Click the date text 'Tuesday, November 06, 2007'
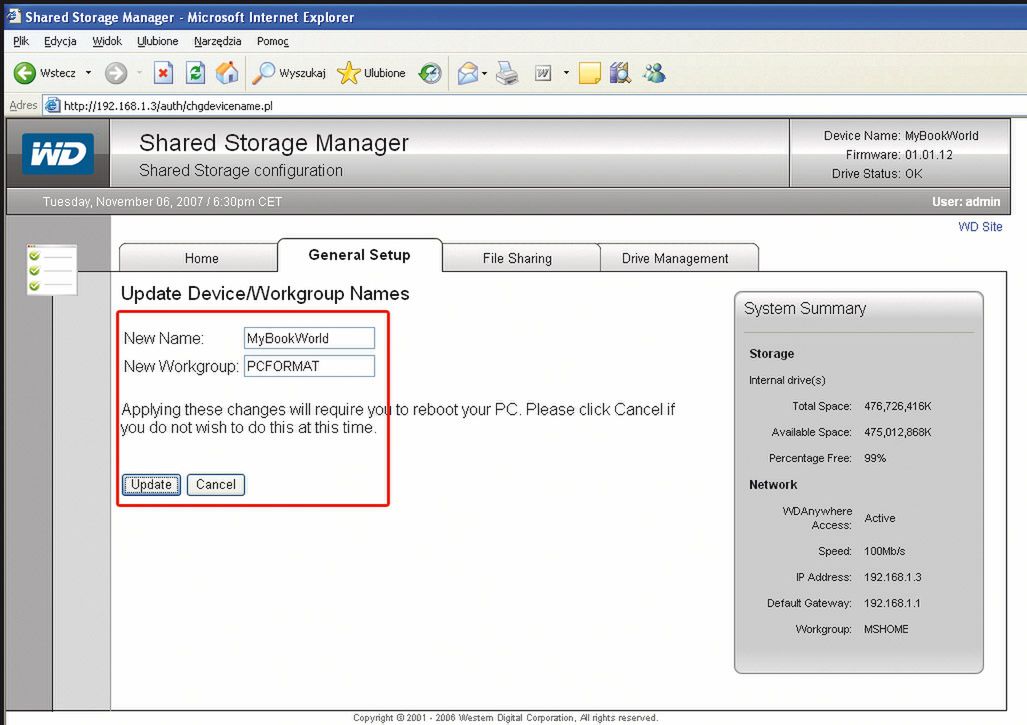Screen dimensions: 1027x725 (123, 202)
